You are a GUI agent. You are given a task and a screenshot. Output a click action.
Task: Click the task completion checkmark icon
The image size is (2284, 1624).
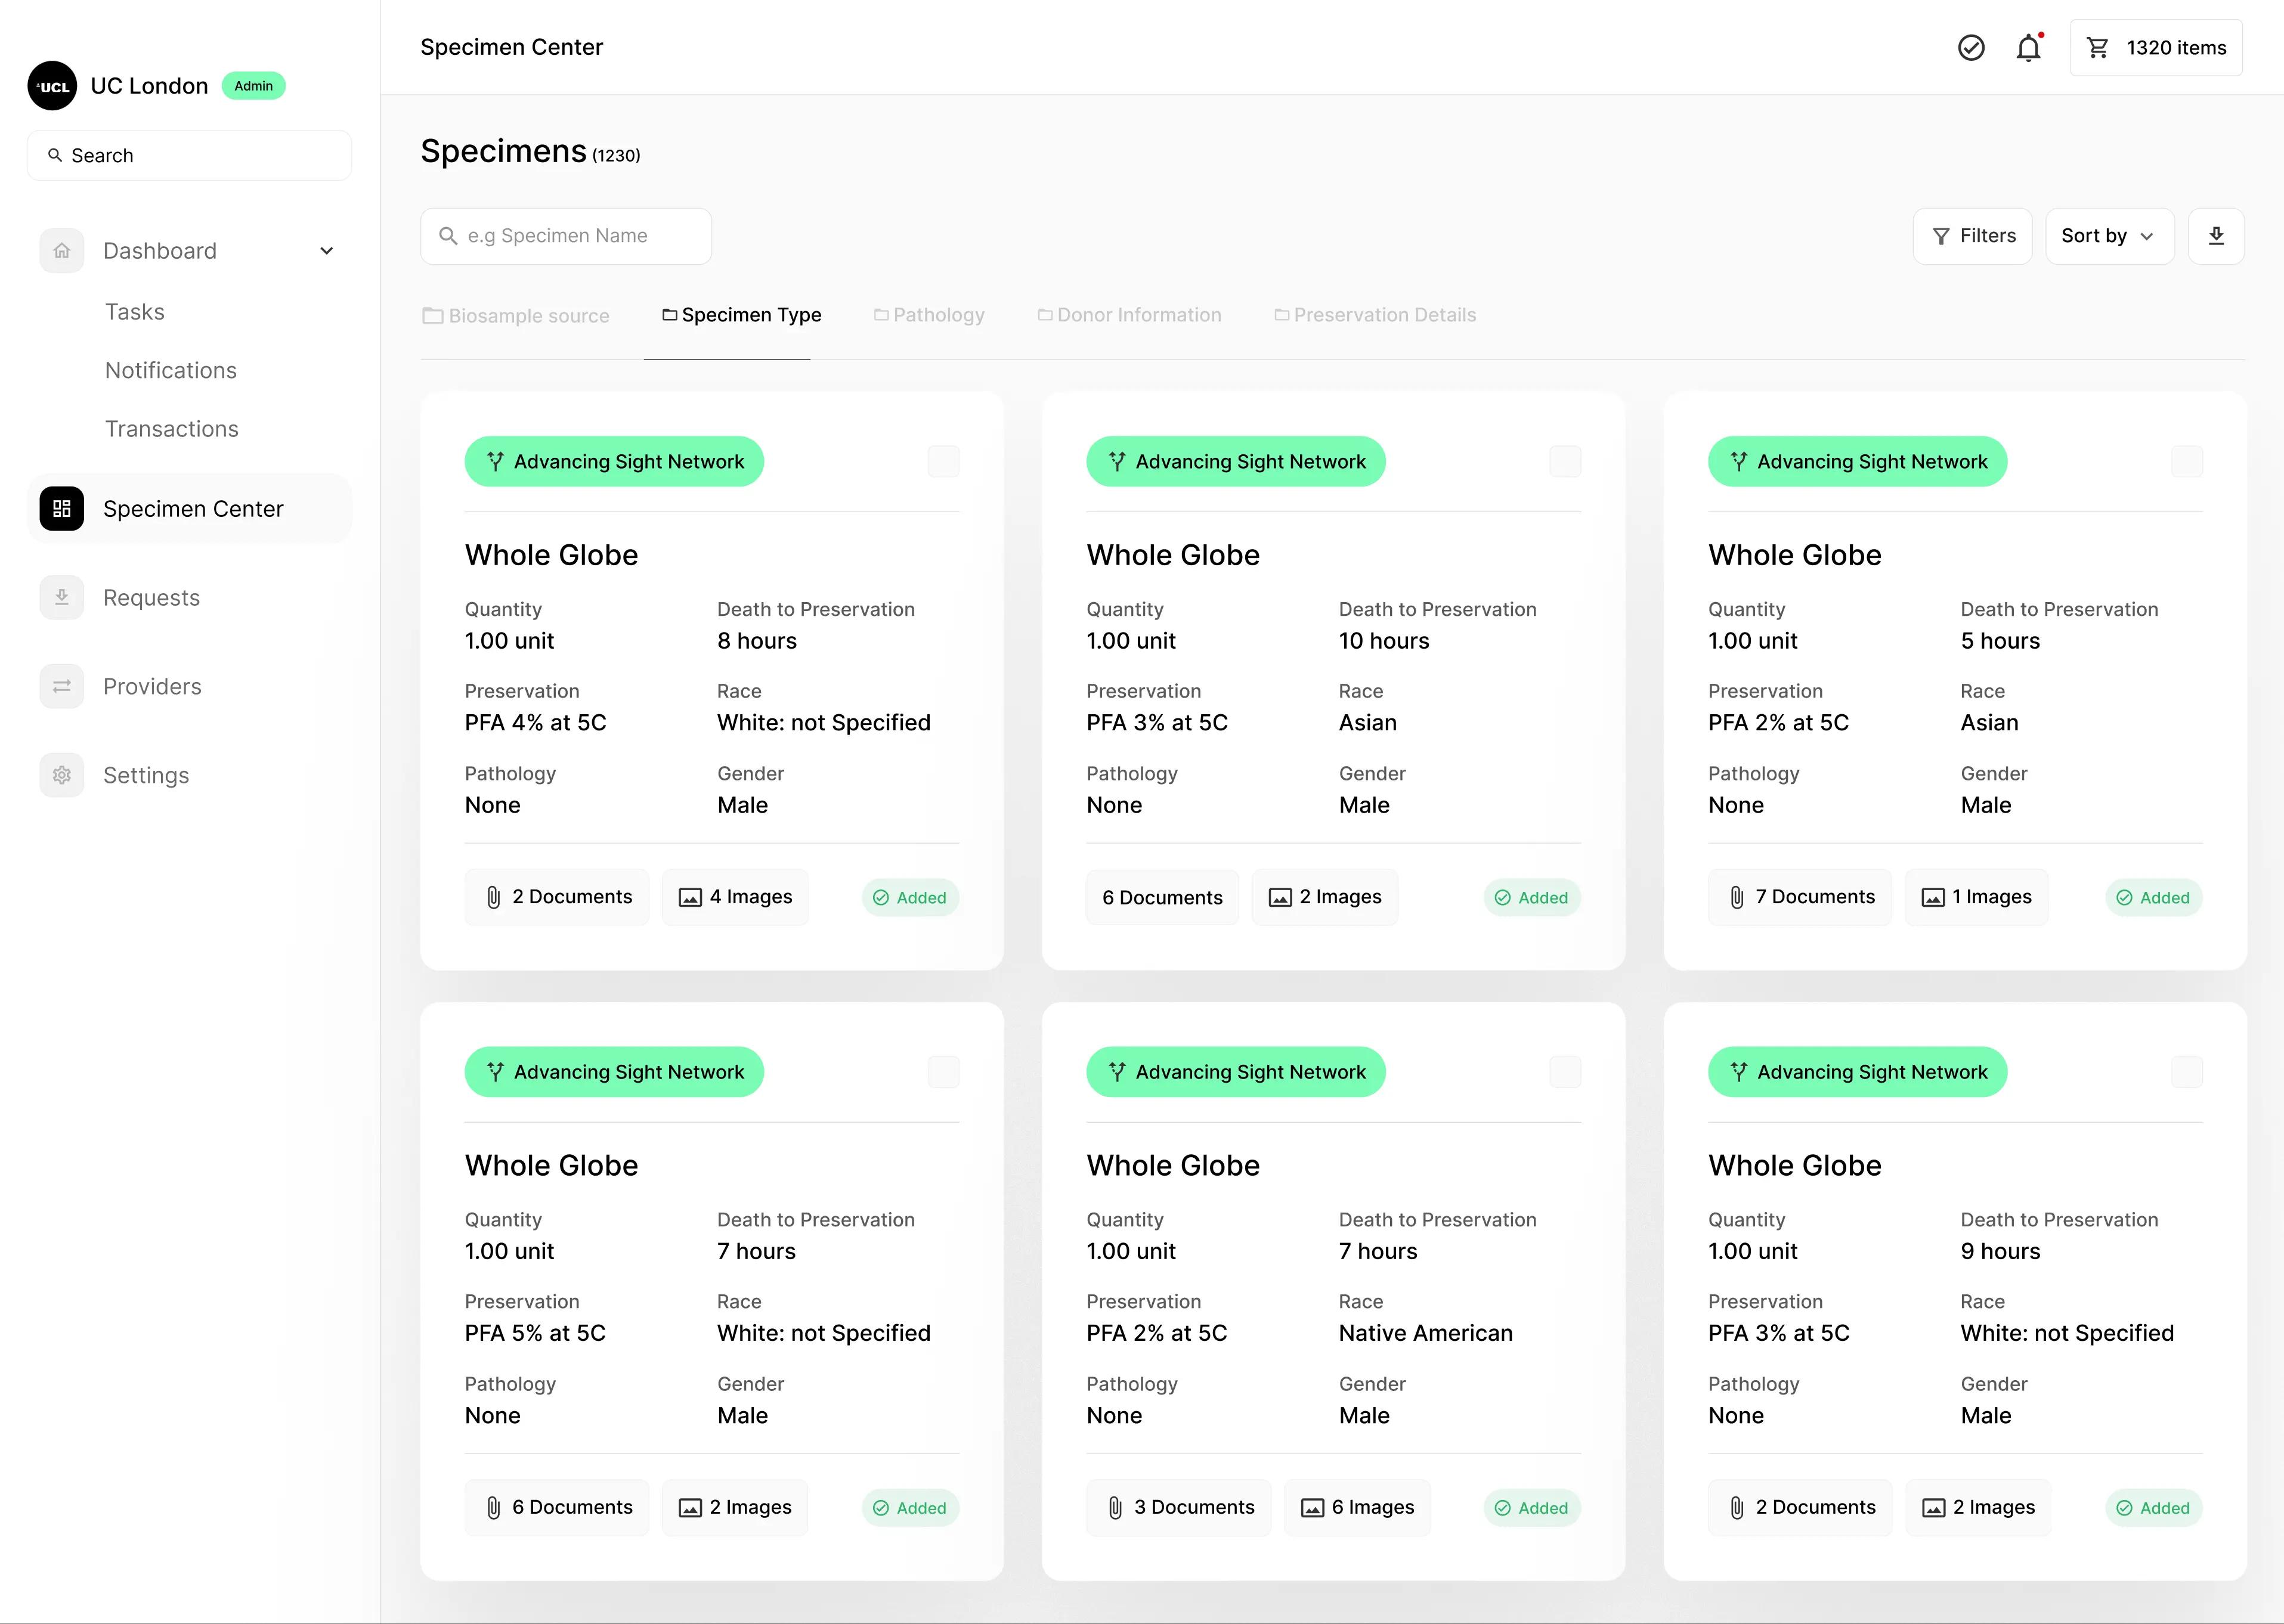pos(1971,48)
